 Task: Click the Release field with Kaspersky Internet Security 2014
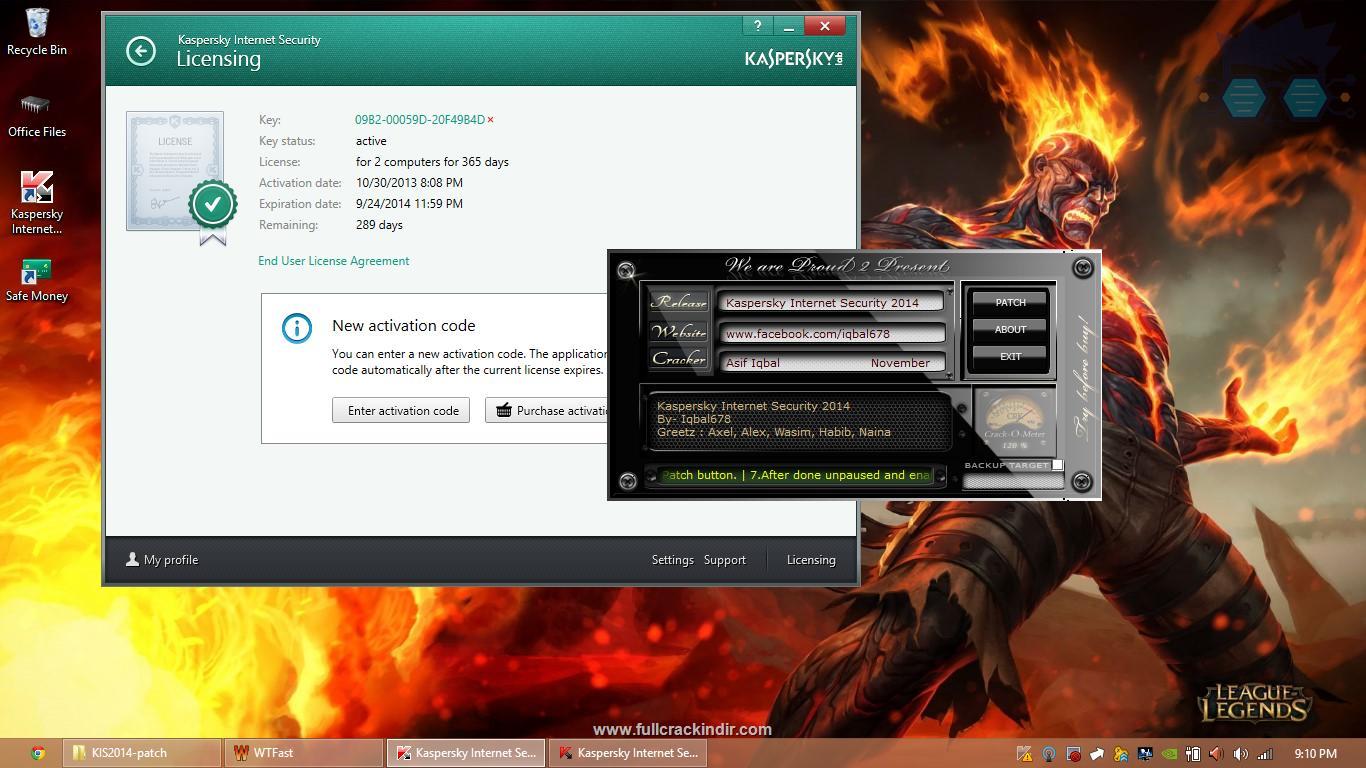[832, 302]
